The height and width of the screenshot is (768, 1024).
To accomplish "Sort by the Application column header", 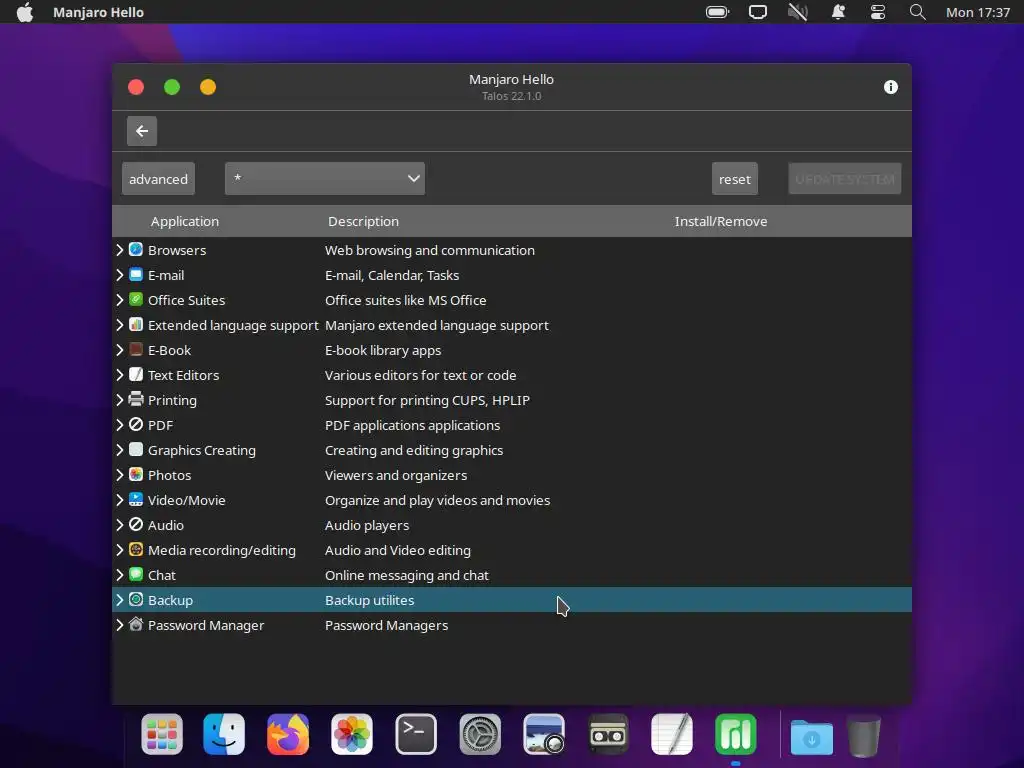I will click(185, 221).
